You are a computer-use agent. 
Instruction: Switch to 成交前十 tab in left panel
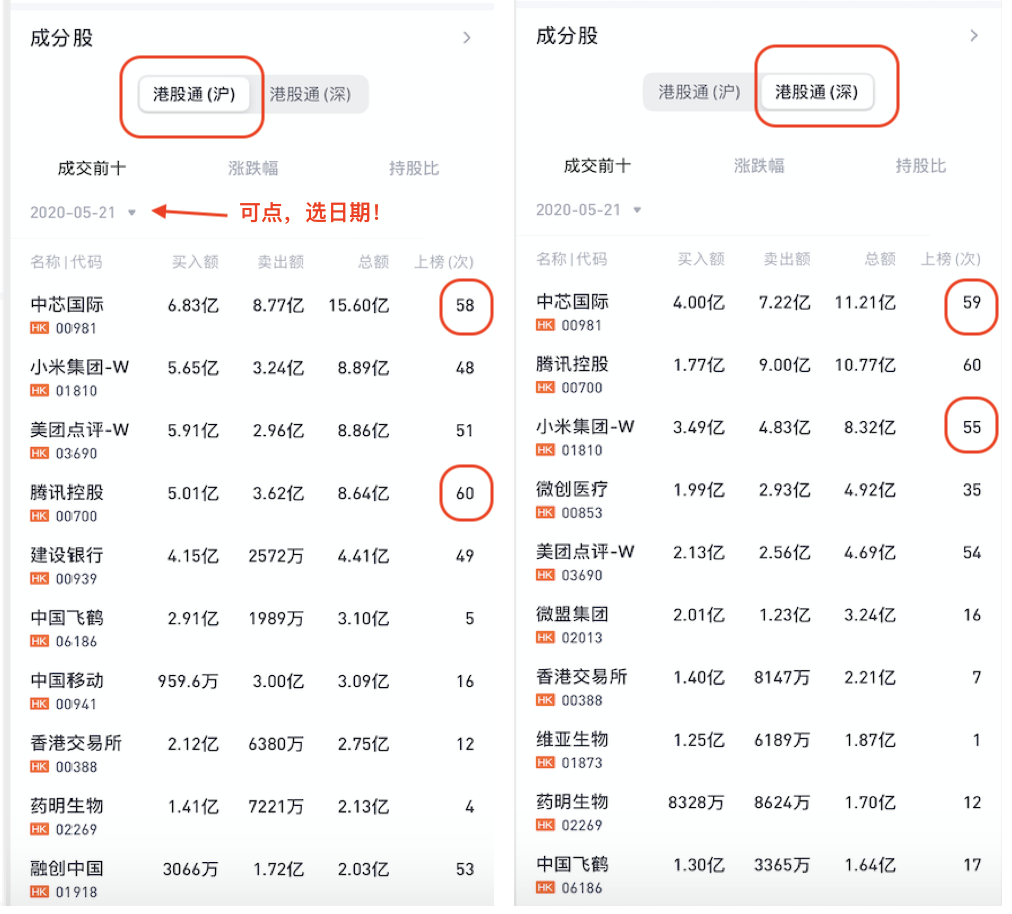pos(92,168)
